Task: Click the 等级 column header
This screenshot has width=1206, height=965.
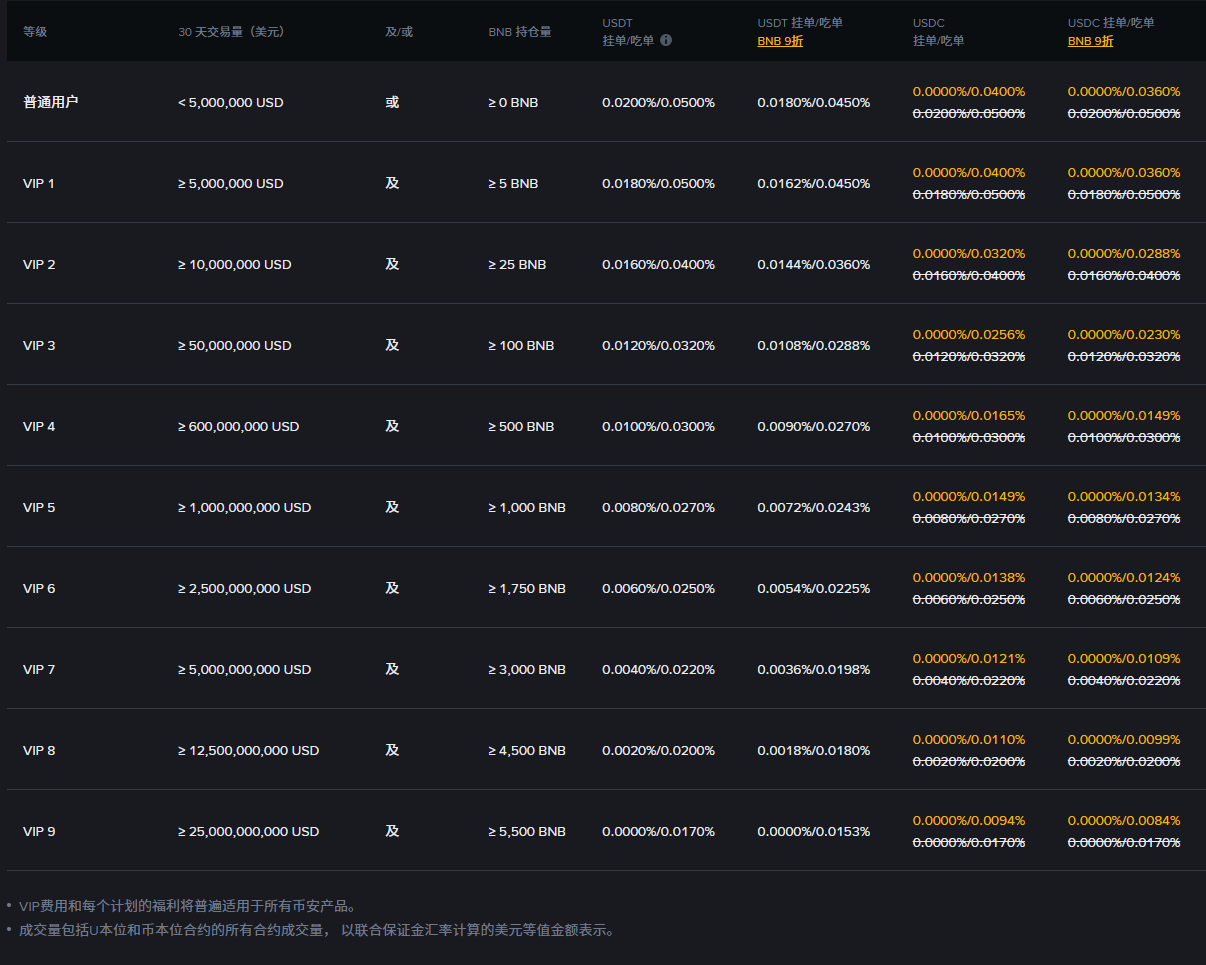Action: [x=35, y=31]
